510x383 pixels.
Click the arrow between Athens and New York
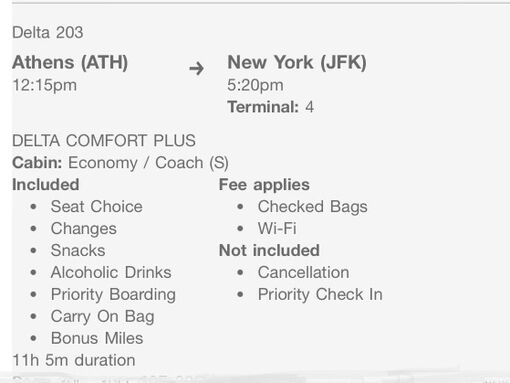[196, 68]
